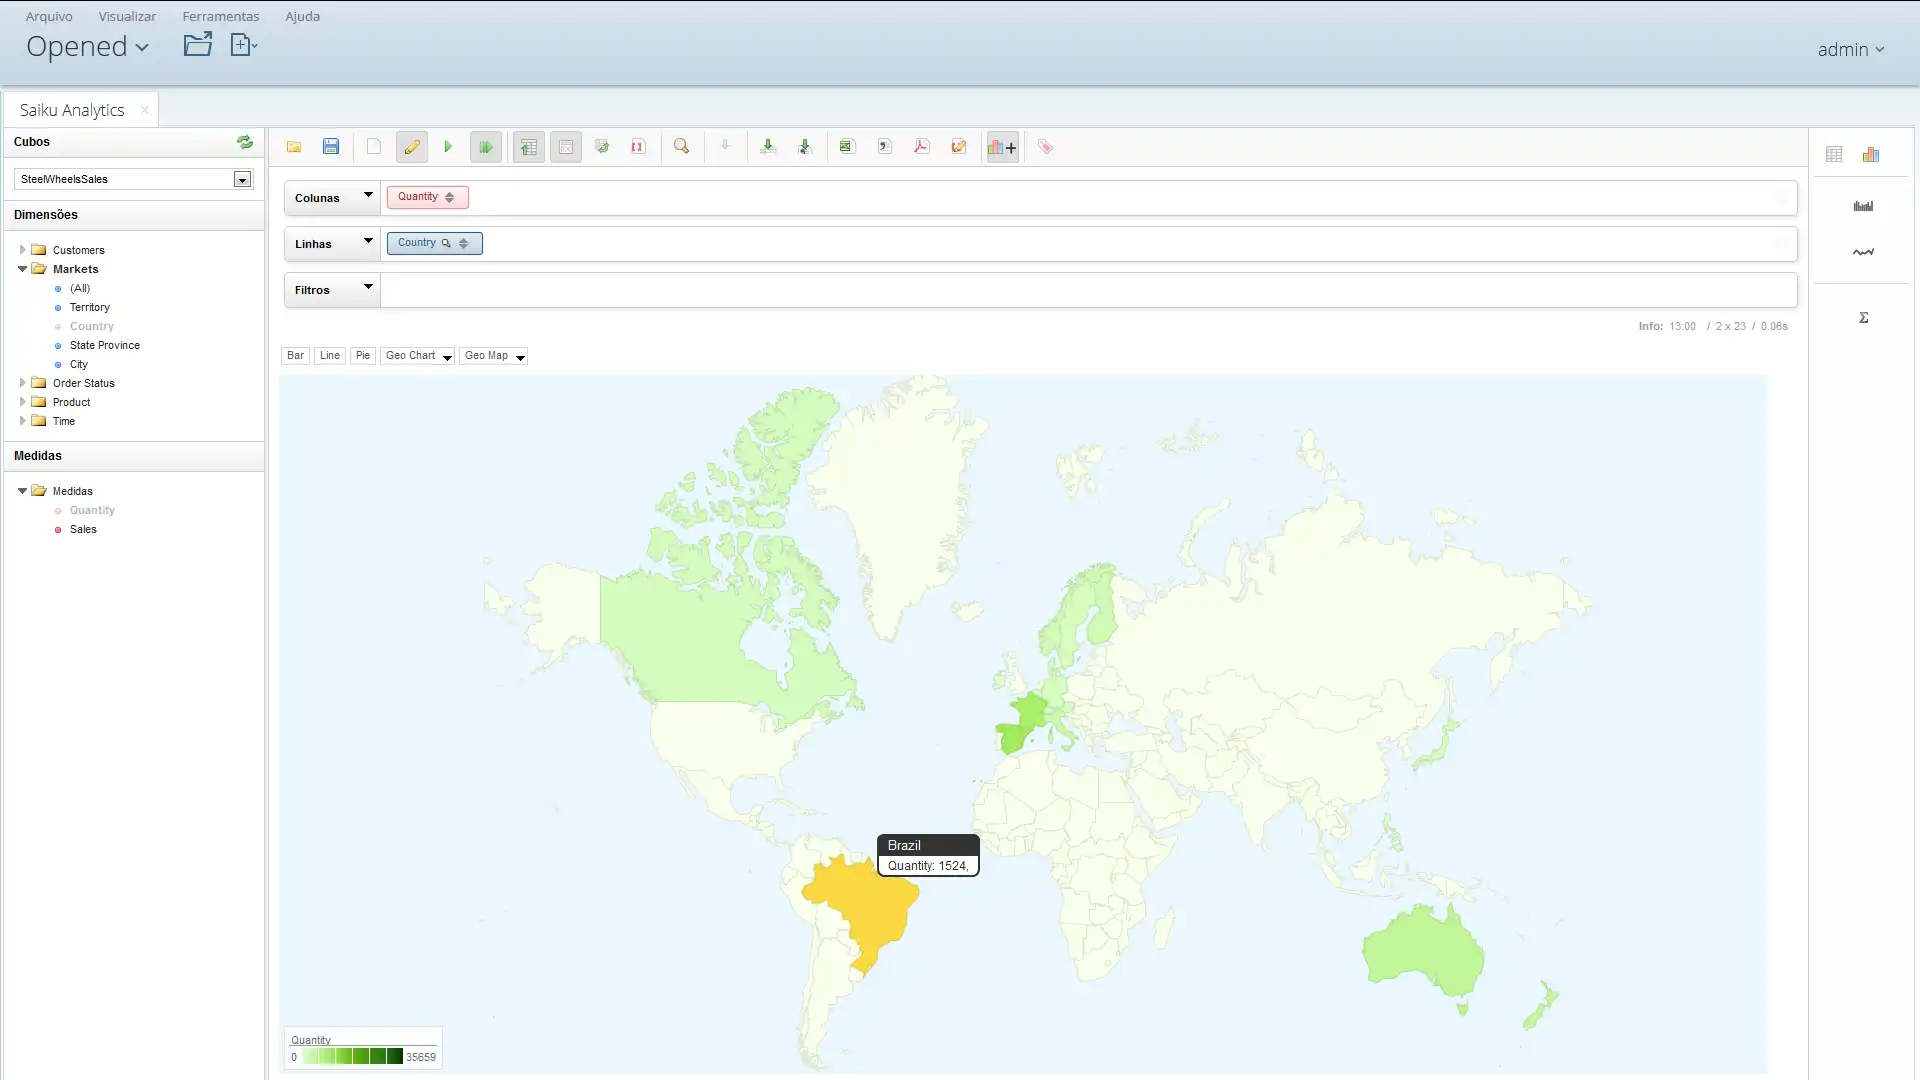Switch chart type to Pie
Image resolution: width=1920 pixels, height=1080 pixels.
pos(363,356)
